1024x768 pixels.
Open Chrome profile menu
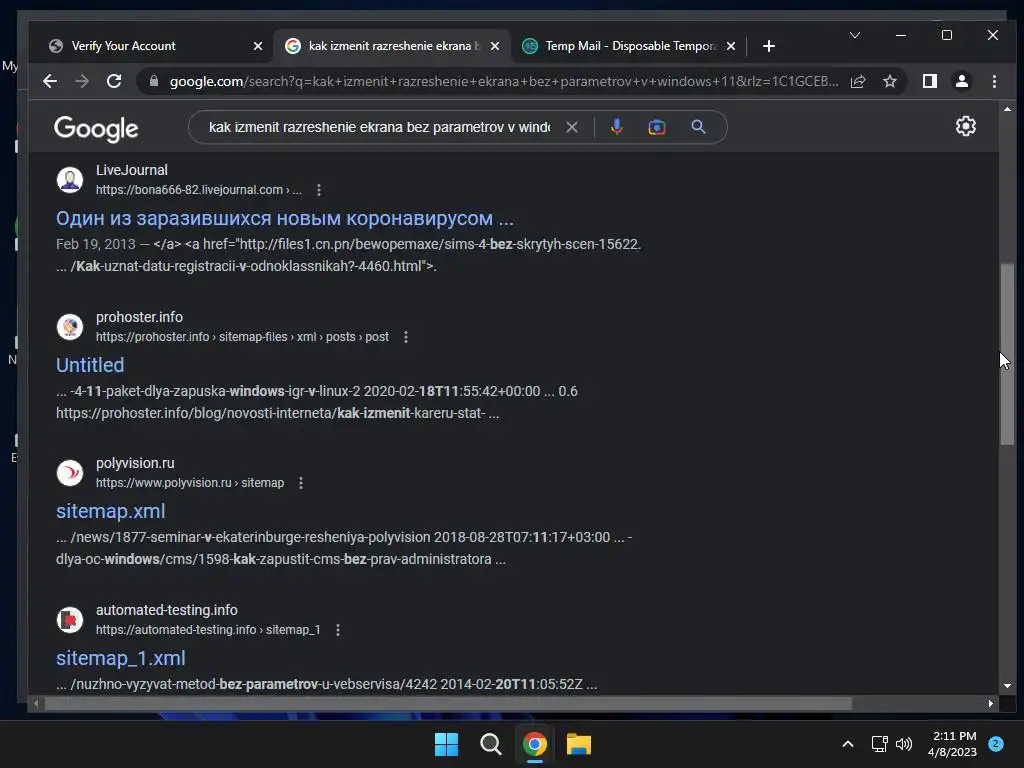[962, 81]
